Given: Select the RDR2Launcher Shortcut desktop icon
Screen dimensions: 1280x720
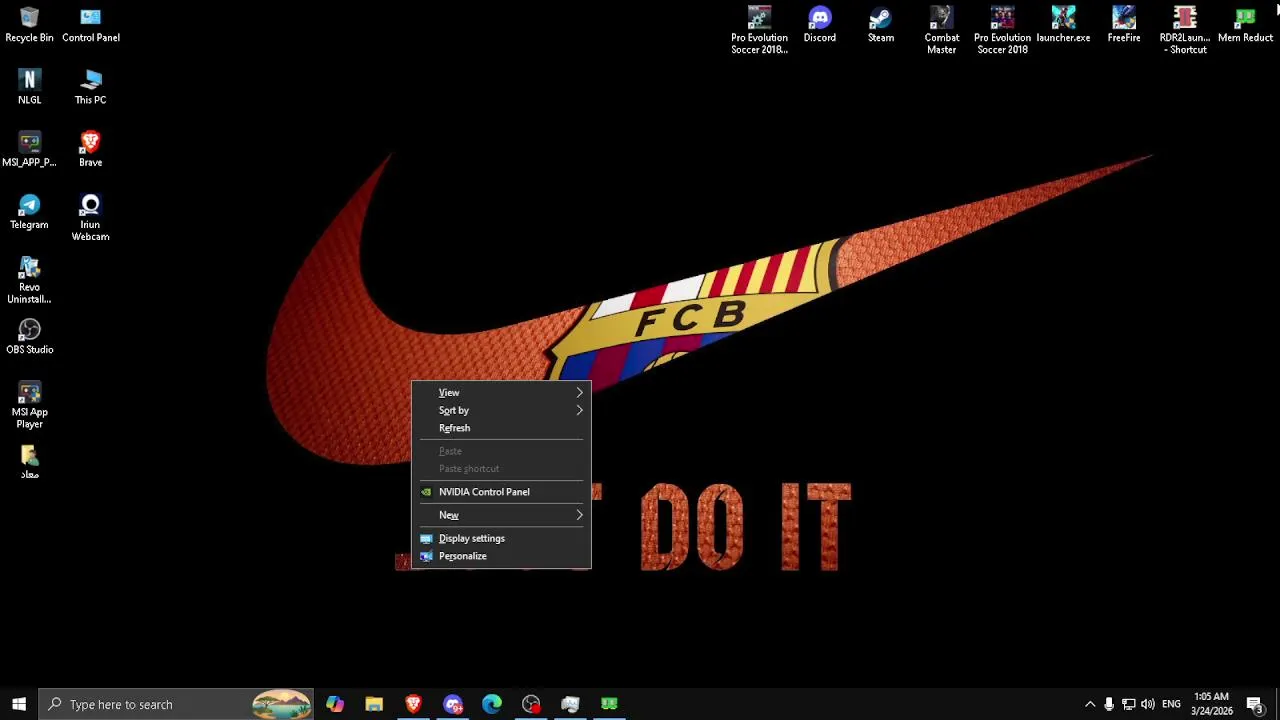Looking at the screenshot, I should (x=1184, y=30).
